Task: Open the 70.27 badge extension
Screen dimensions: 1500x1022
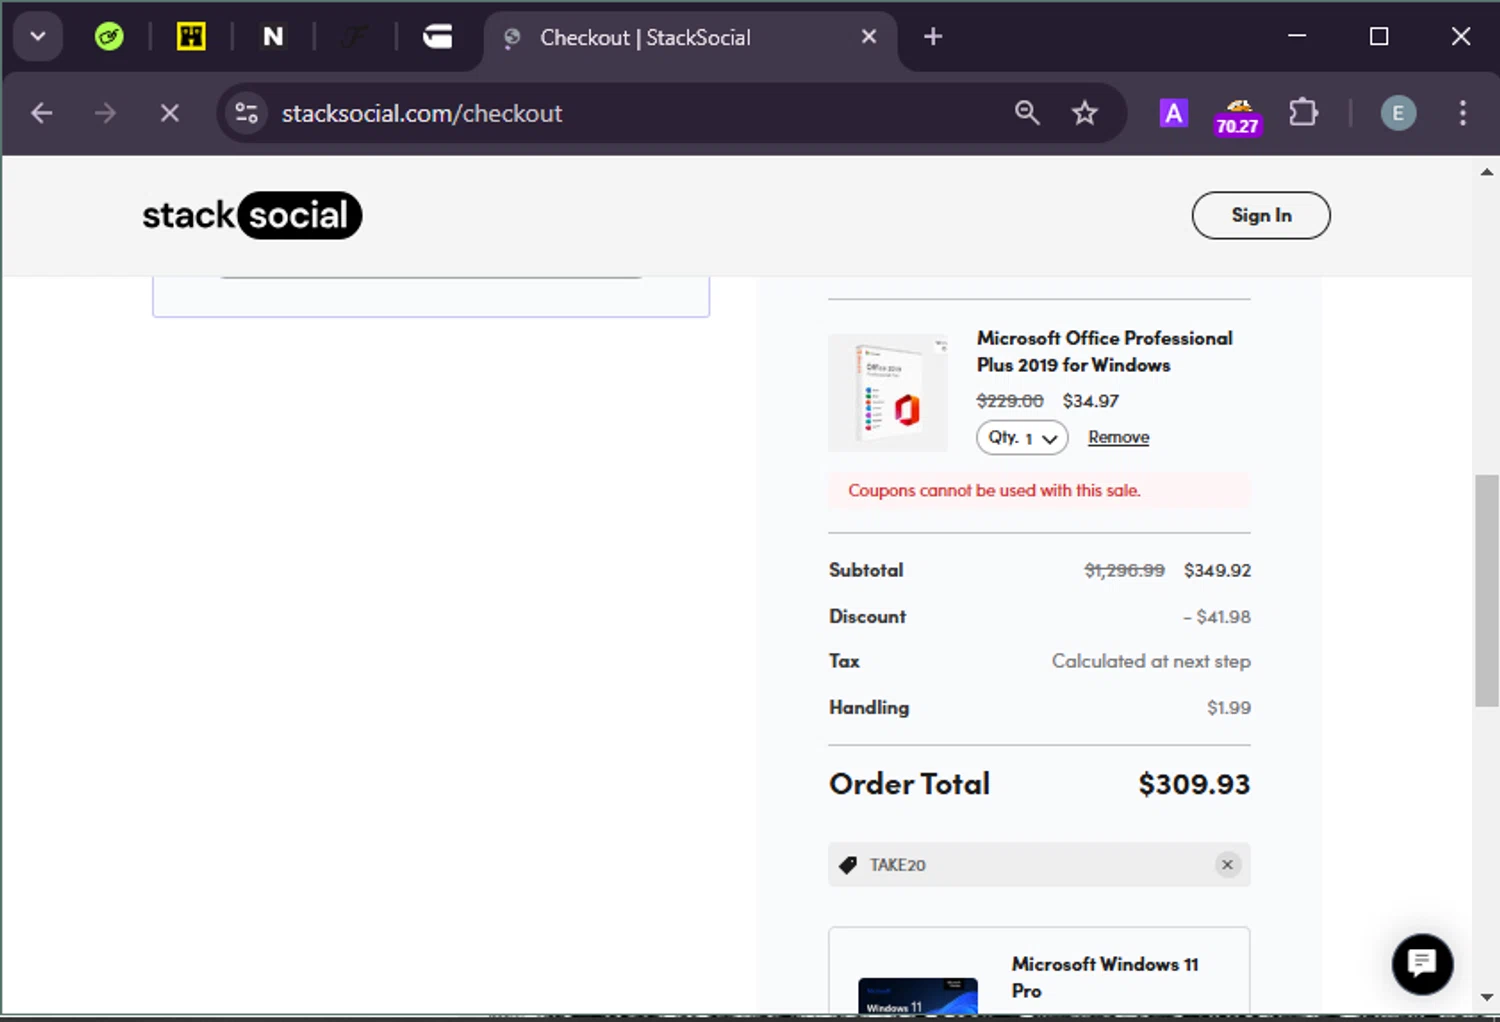Action: 1238,117
